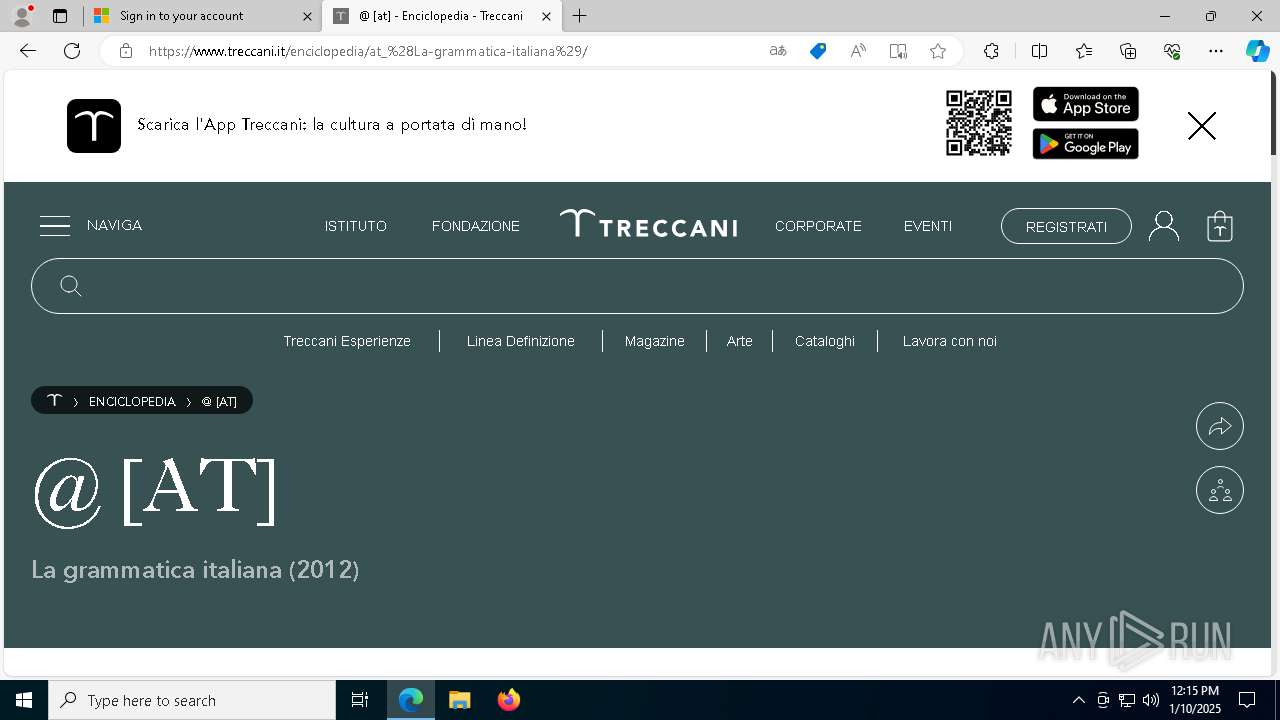1280x720 pixels.
Task: Open the Cataloghi link
Action: (x=825, y=341)
